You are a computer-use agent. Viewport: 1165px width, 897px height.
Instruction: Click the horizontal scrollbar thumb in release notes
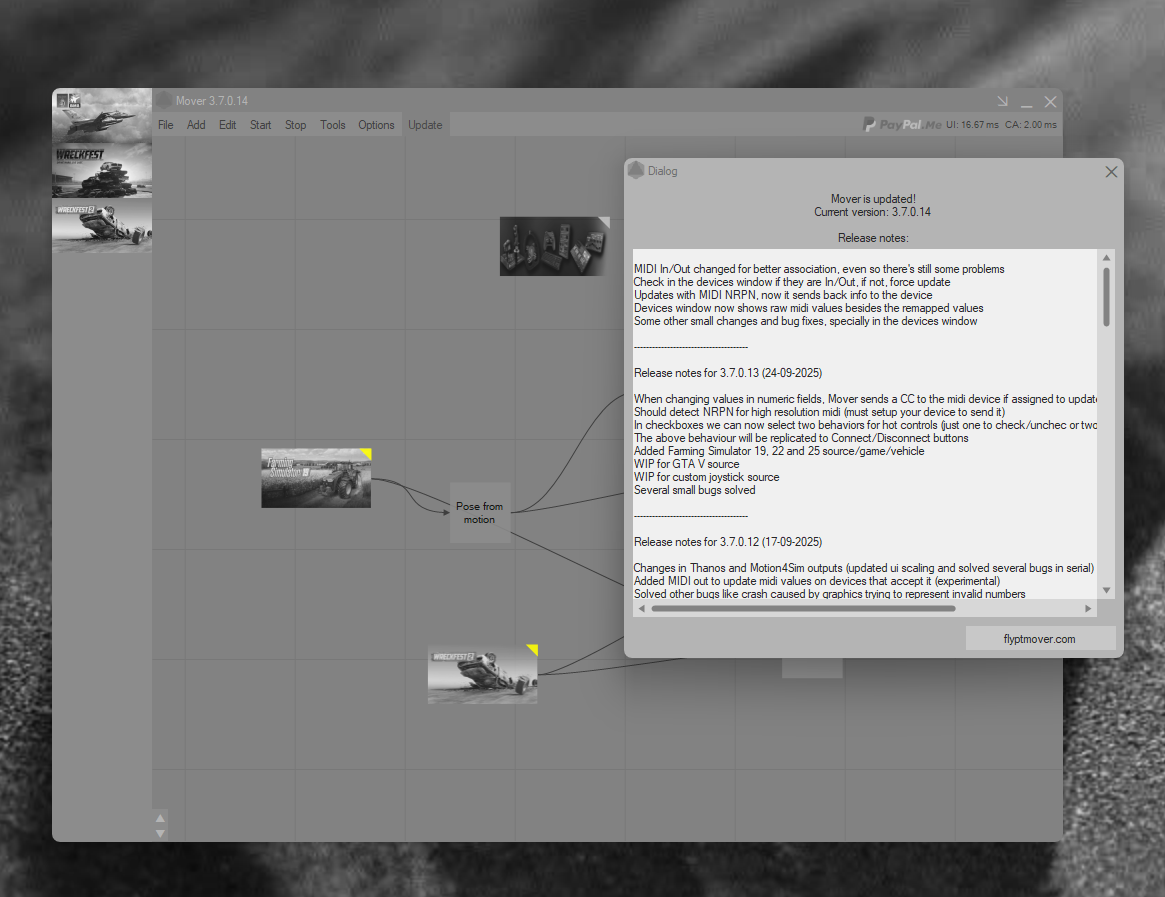pos(803,608)
